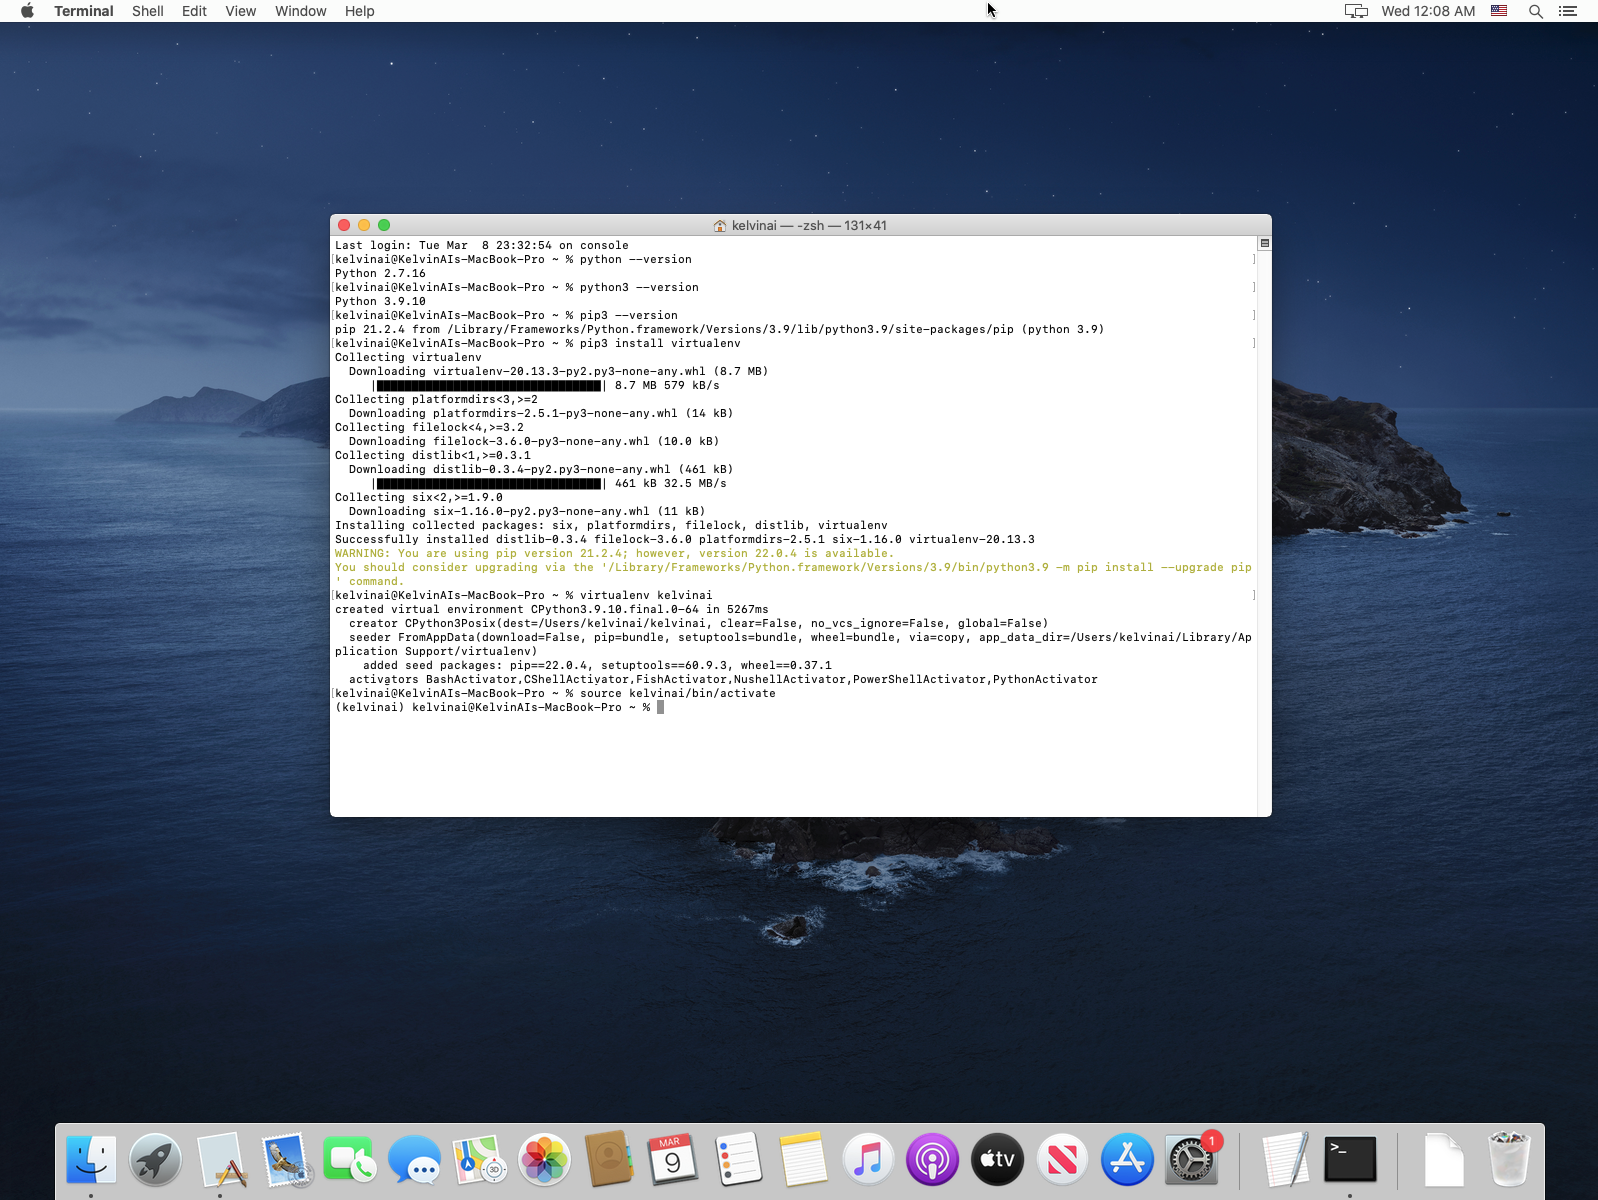Open the Apple menu
Image resolution: width=1598 pixels, height=1200 pixels.
[27, 11]
